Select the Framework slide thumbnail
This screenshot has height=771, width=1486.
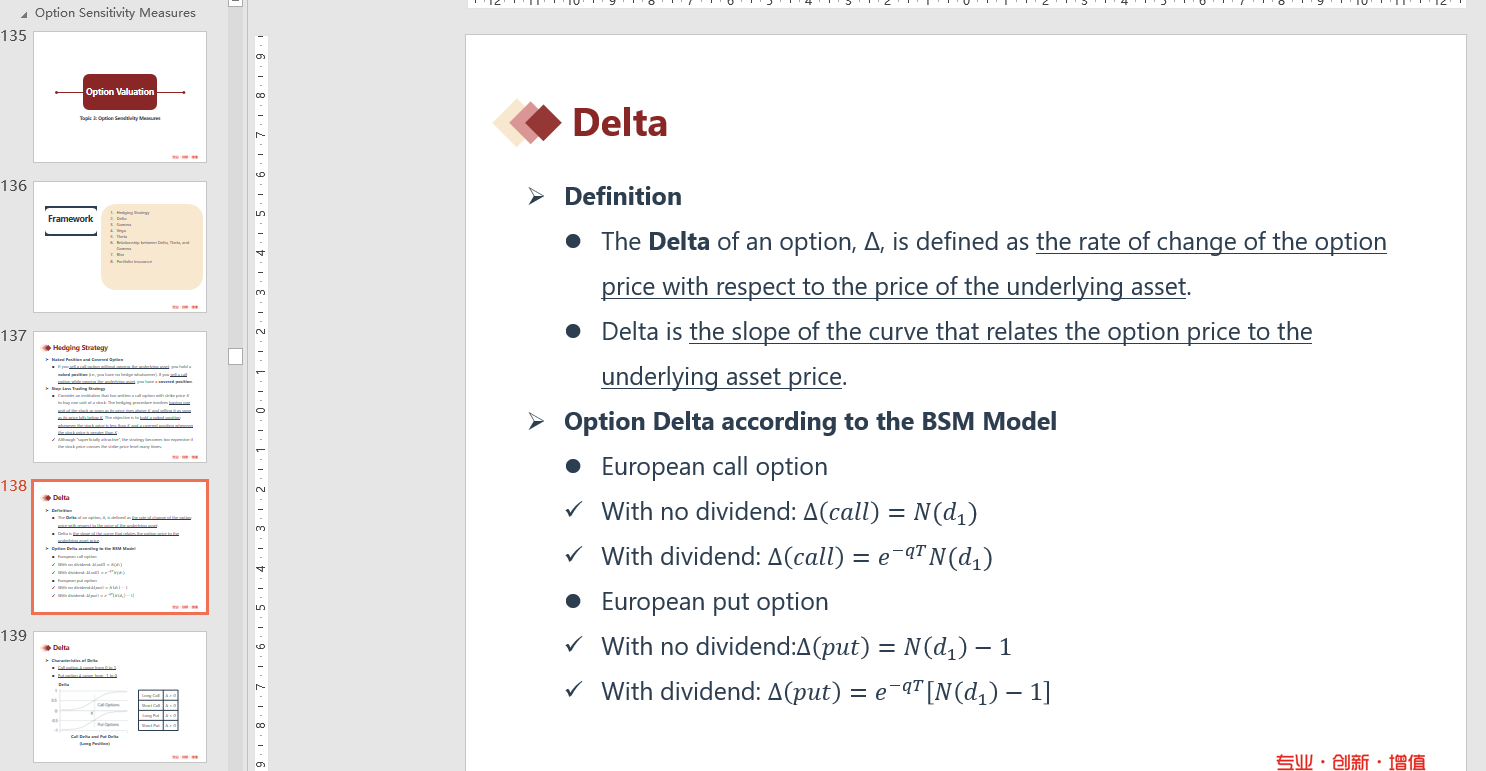[x=120, y=246]
